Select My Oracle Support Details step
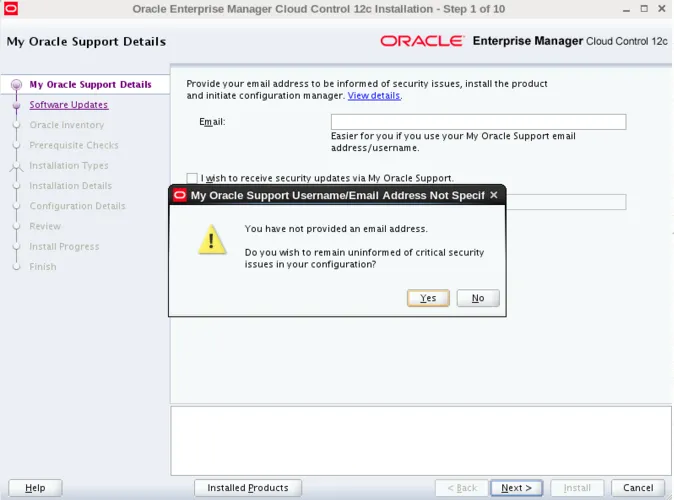 (x=90, y=84)
